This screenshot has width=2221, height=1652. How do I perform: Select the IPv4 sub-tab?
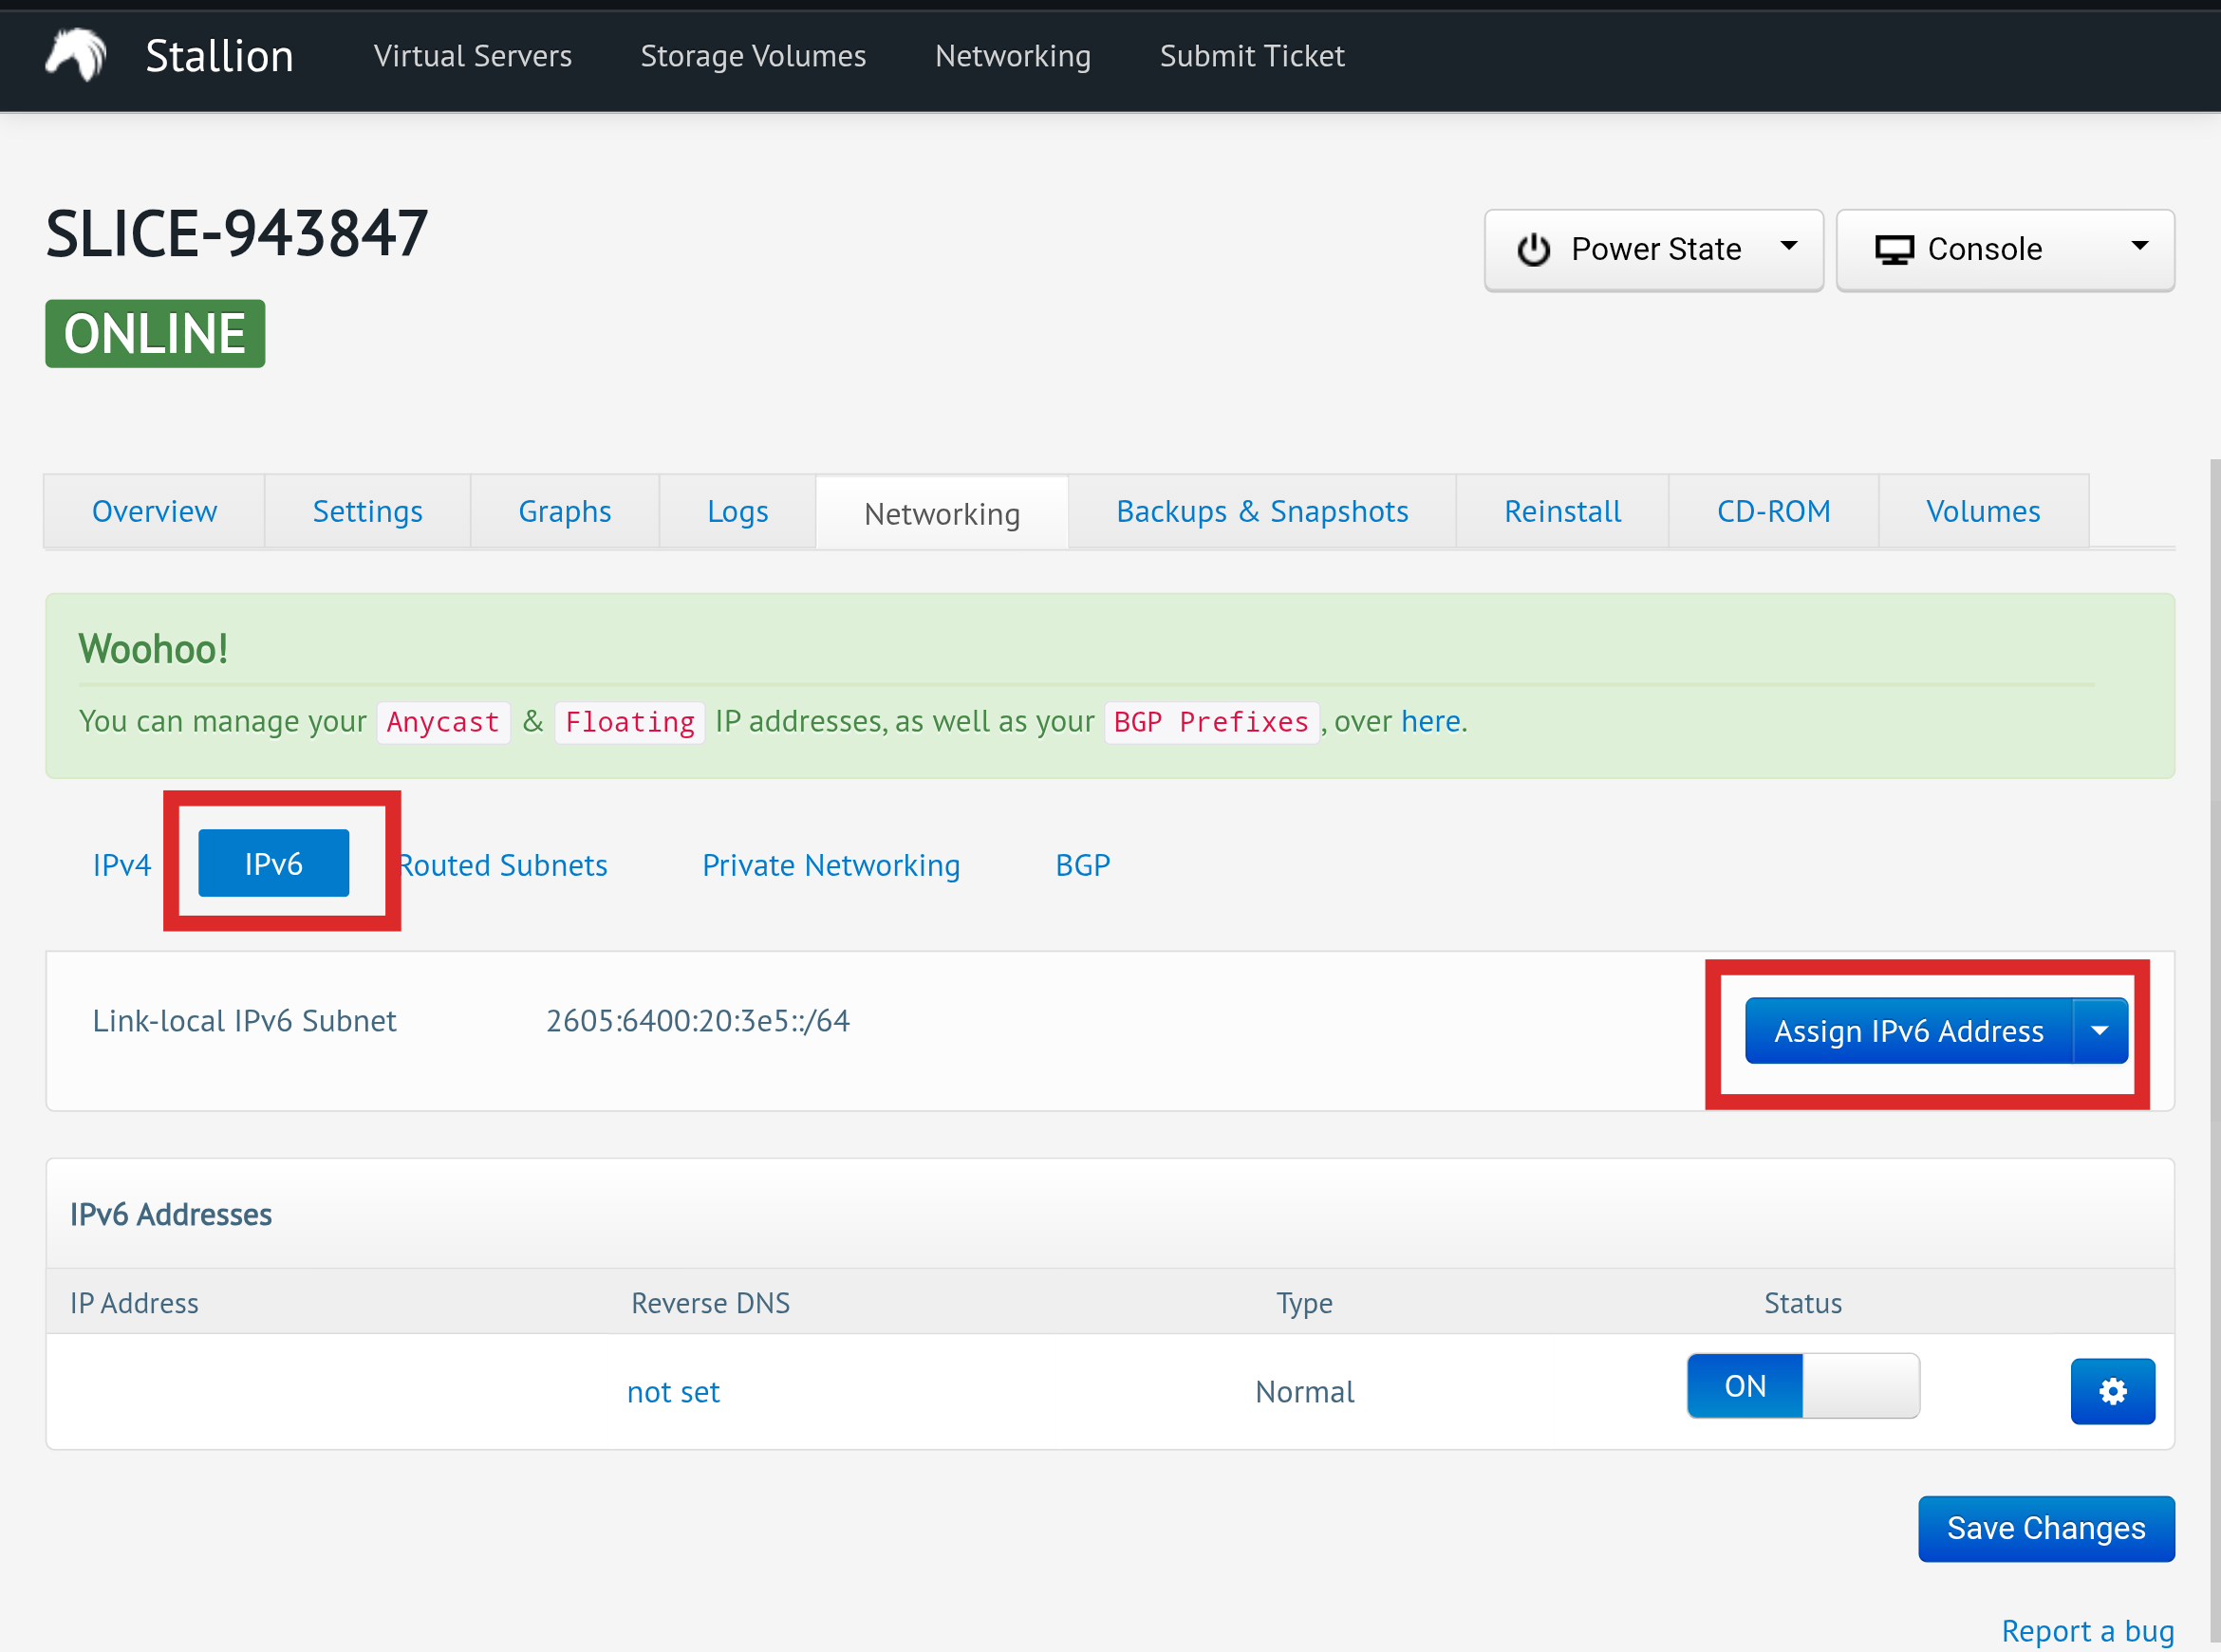tap(121, 864)
